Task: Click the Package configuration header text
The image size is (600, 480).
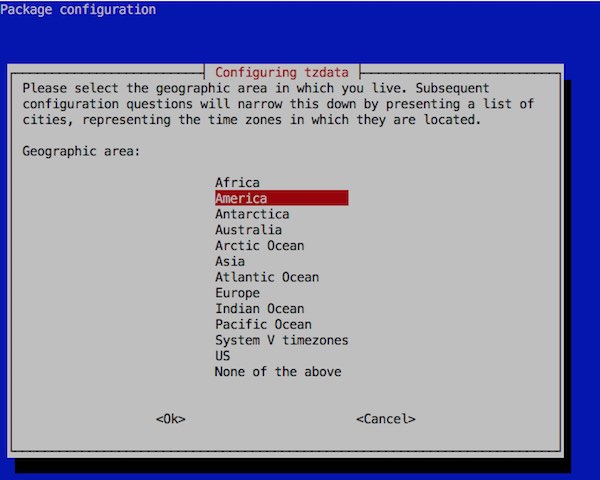Action: pyautogui.click(x=78, y=10)
